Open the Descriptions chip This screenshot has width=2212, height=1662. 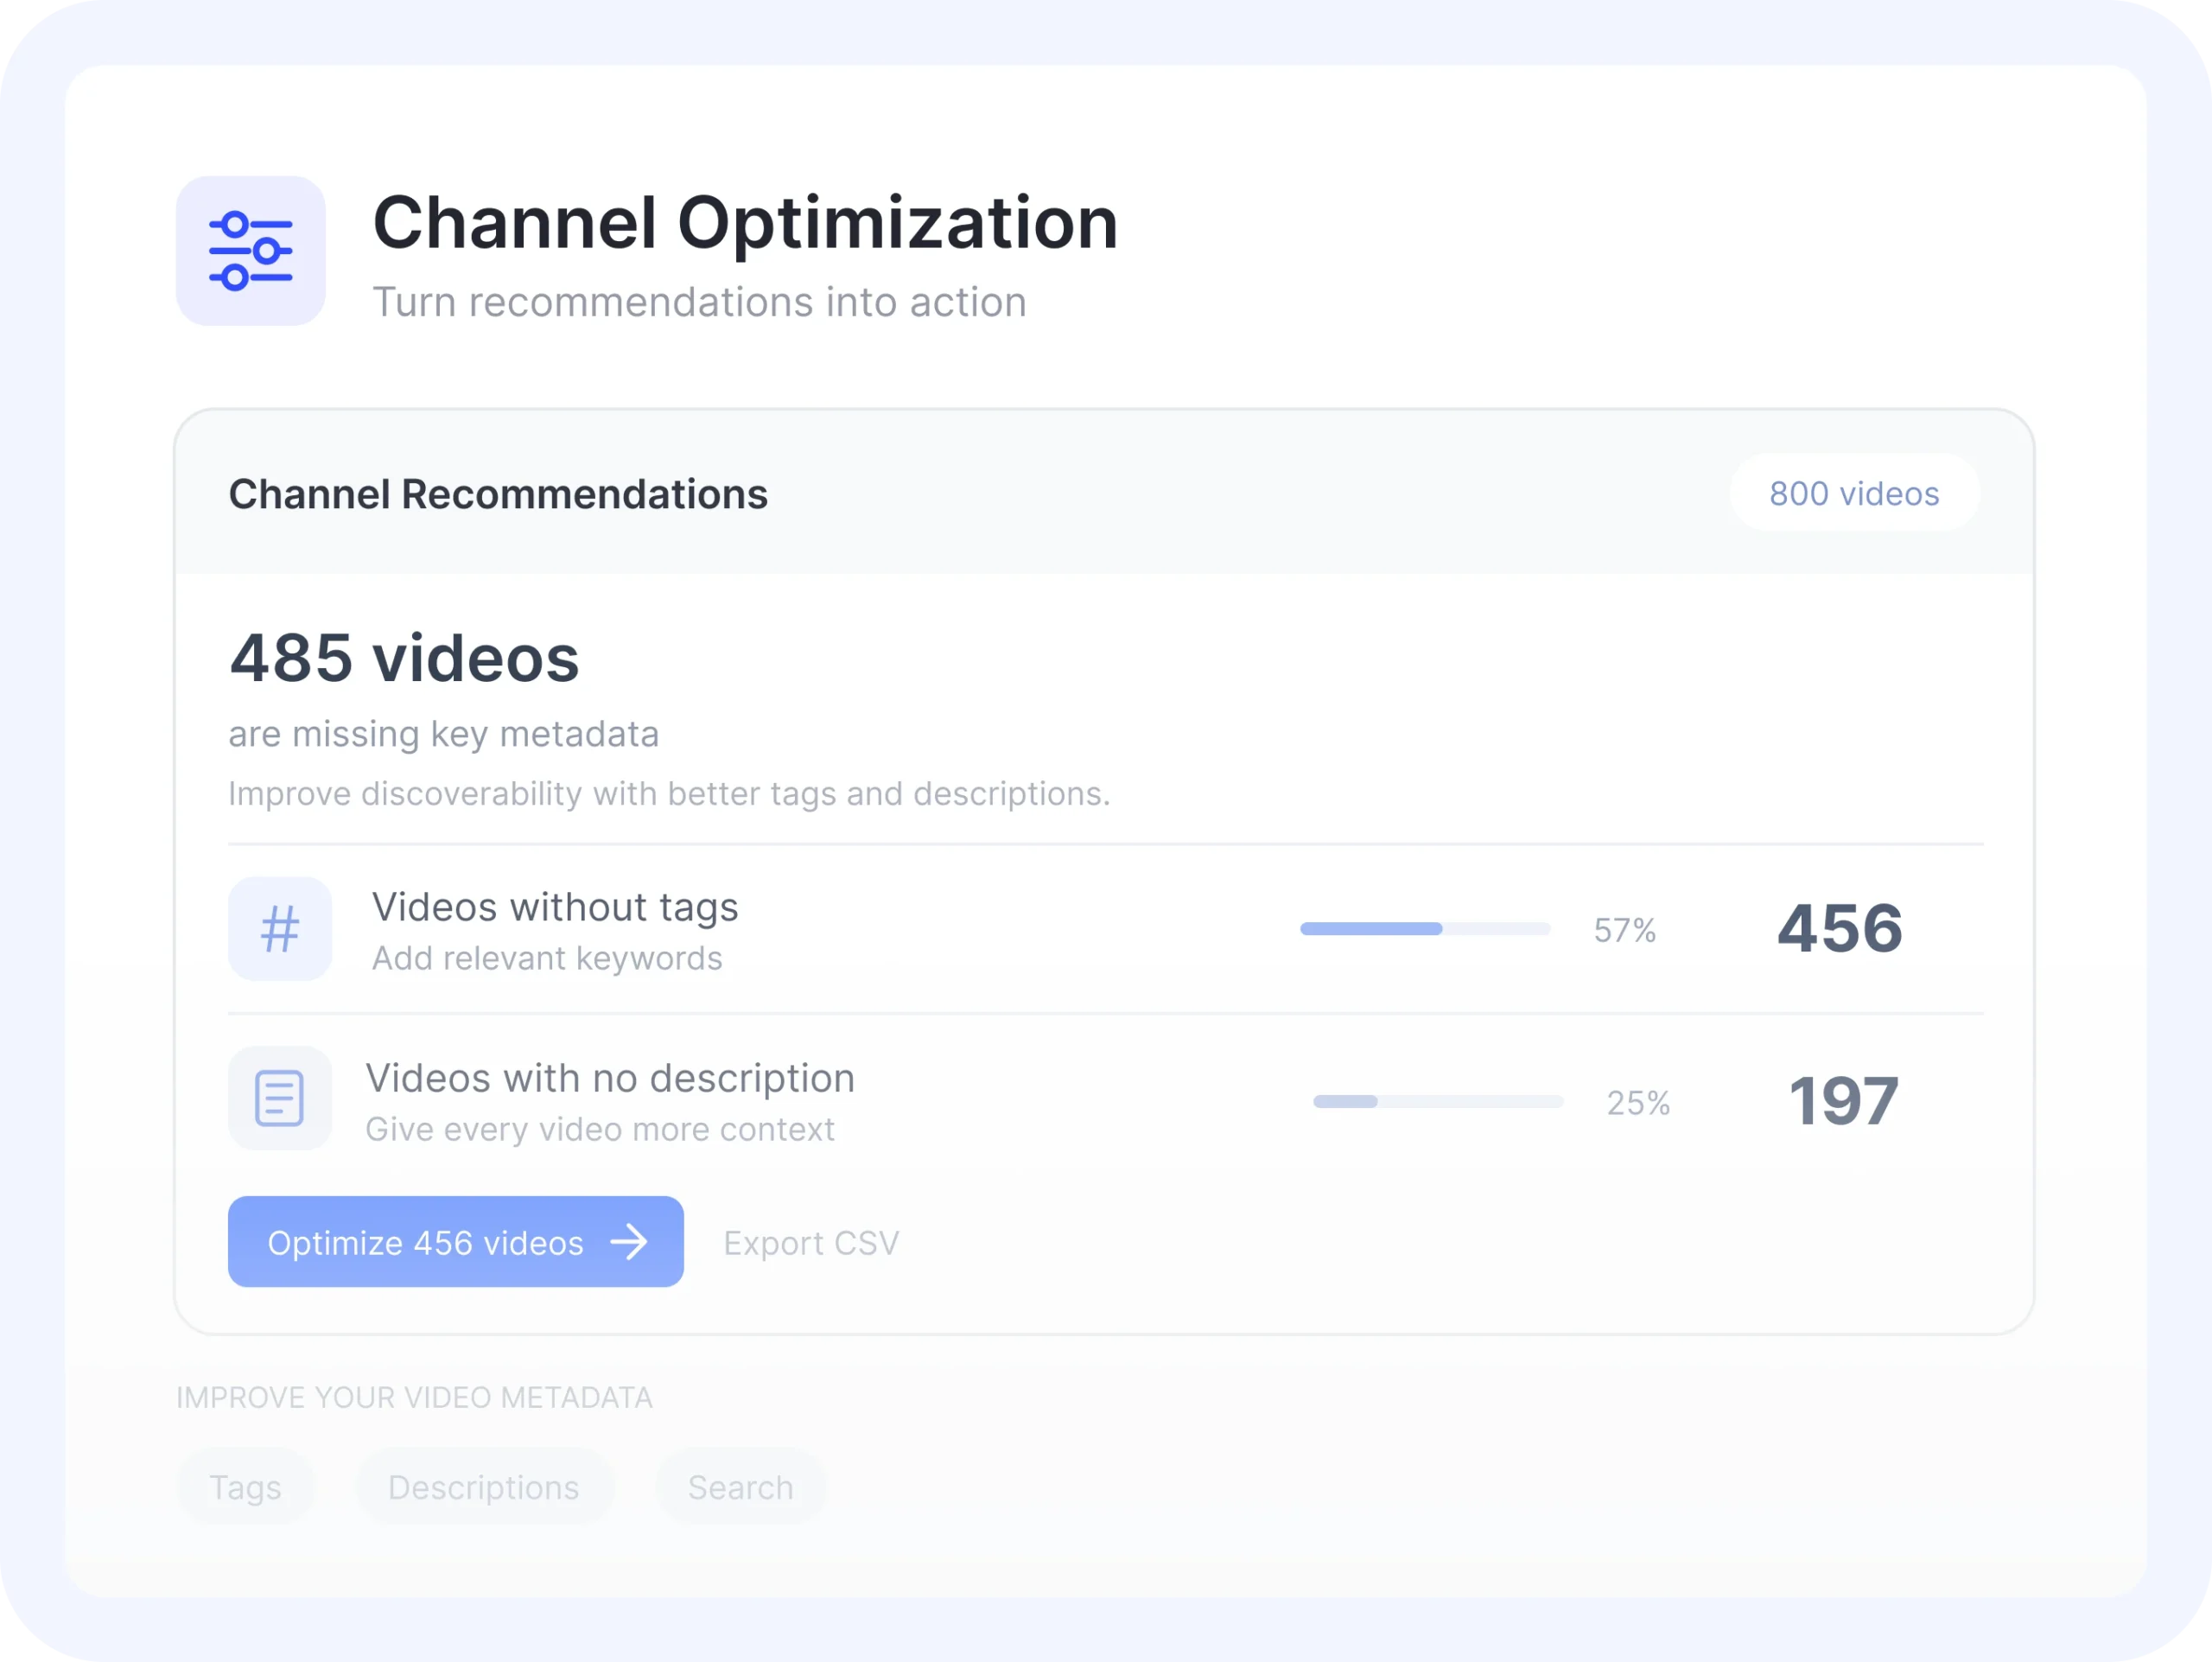[x=484, y=1487]
